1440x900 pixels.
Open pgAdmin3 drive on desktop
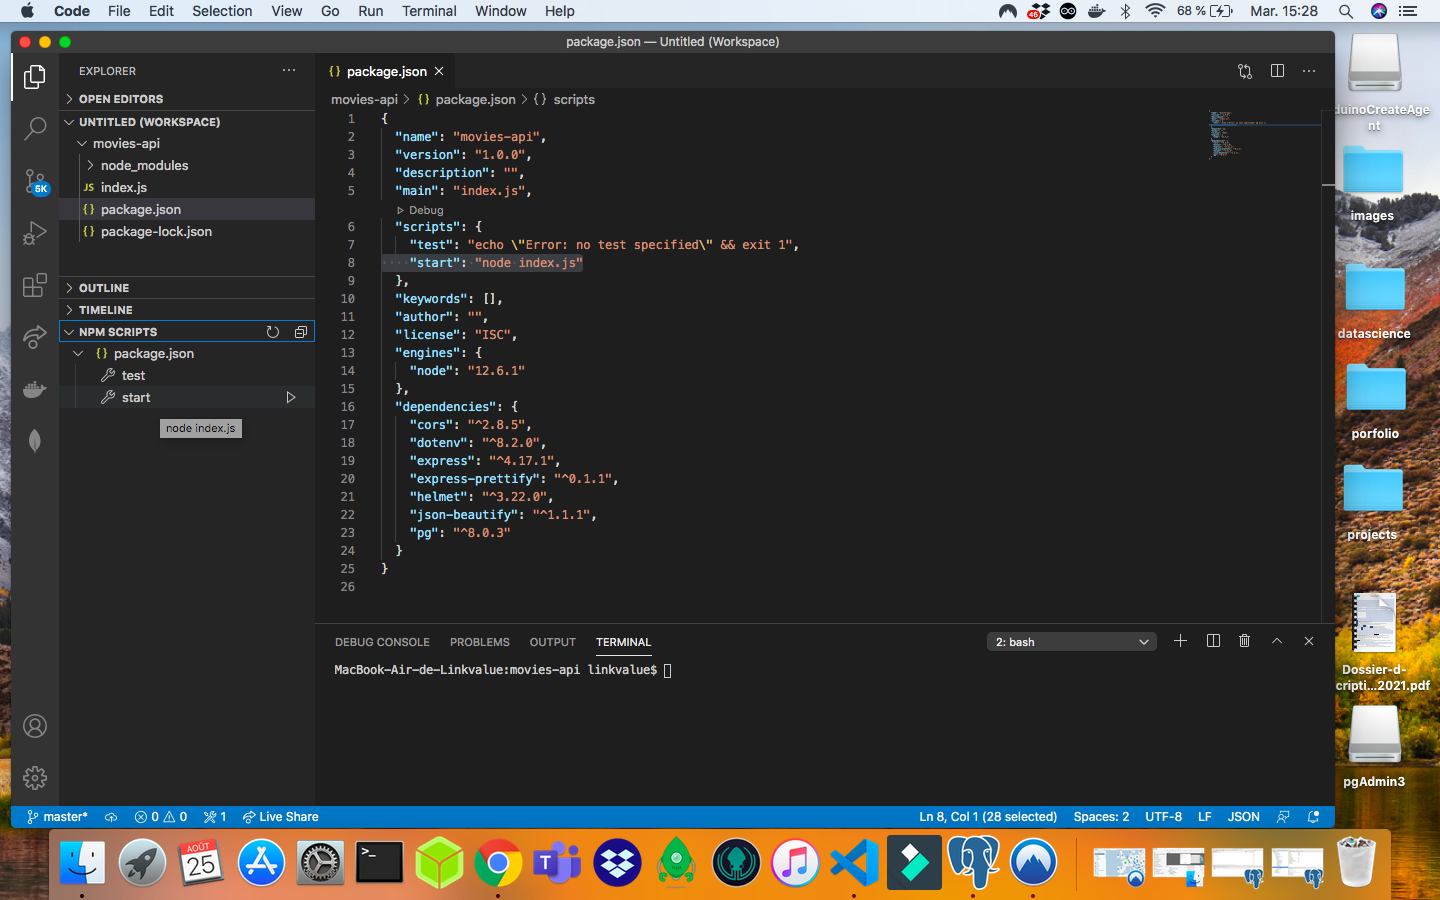1374,747
